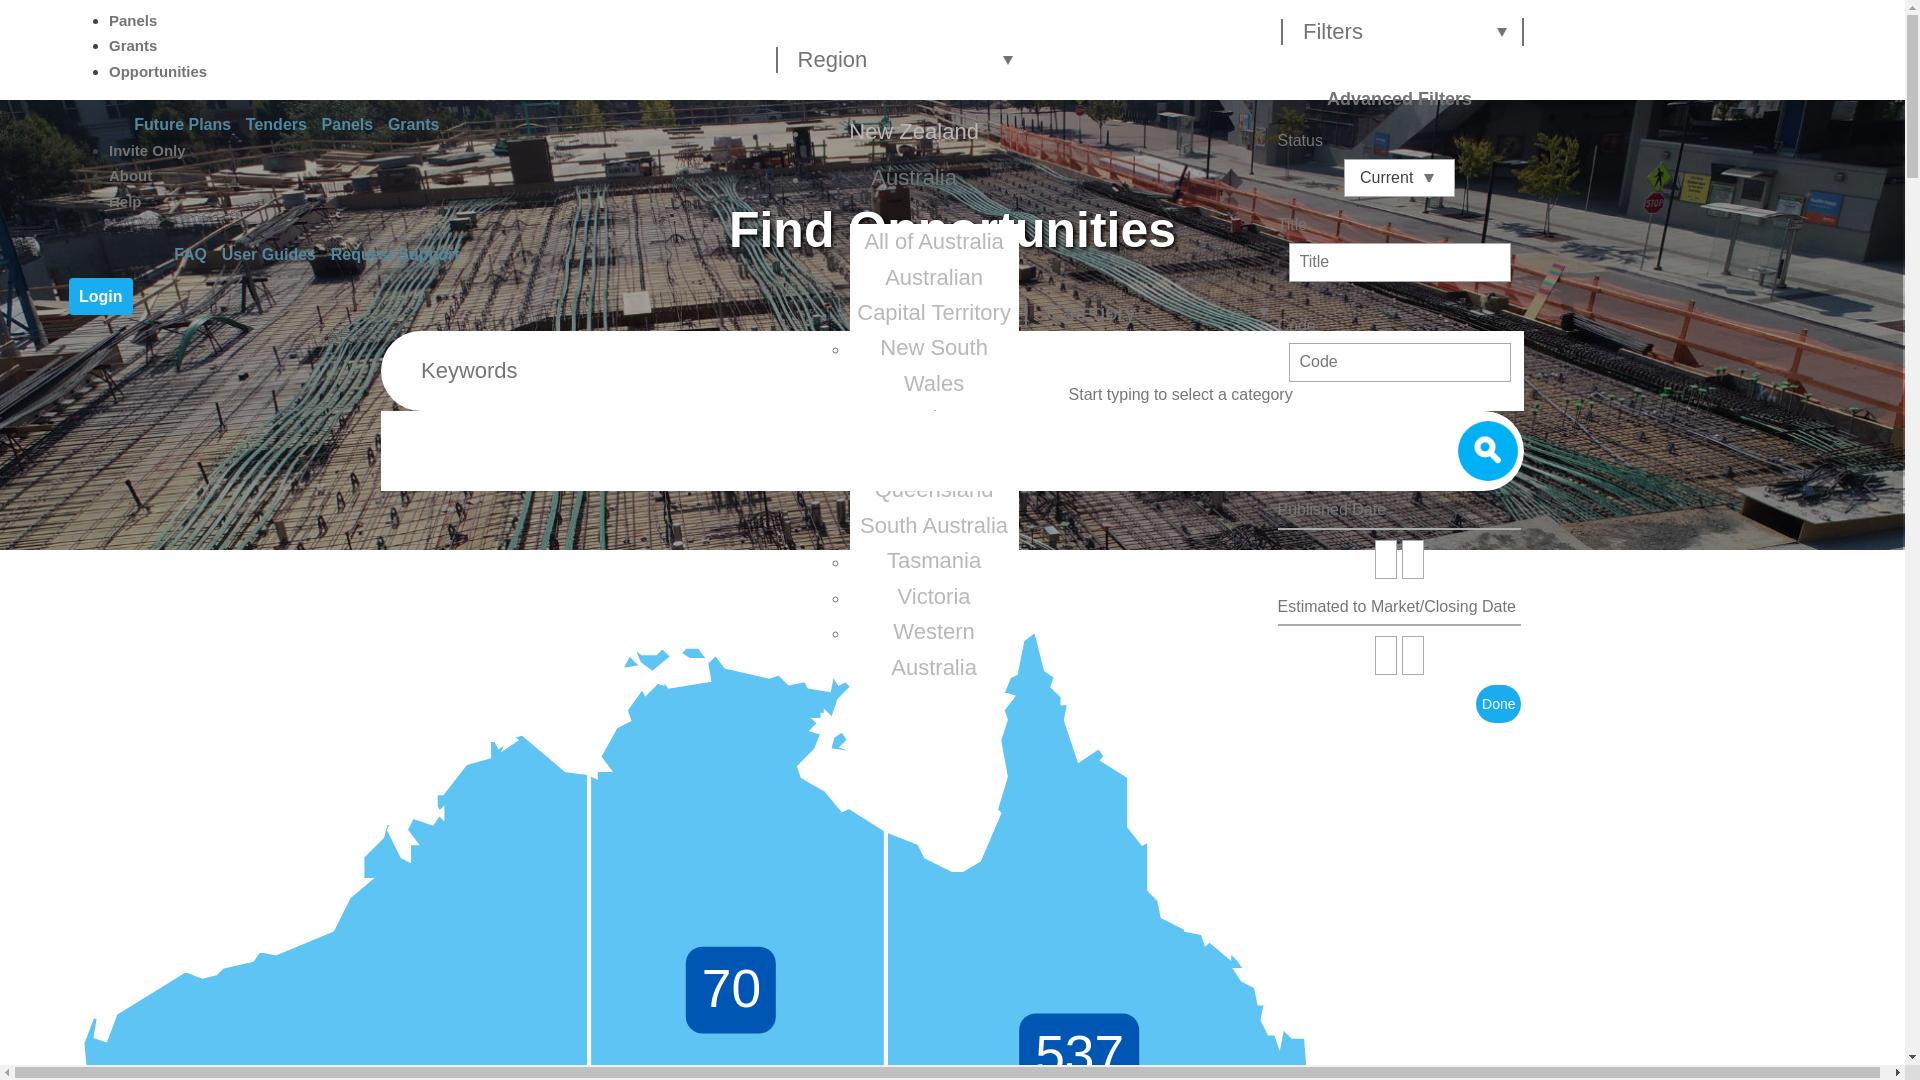Open the Help menu item
The image size is (1920, 1080).
pos(125,201)
